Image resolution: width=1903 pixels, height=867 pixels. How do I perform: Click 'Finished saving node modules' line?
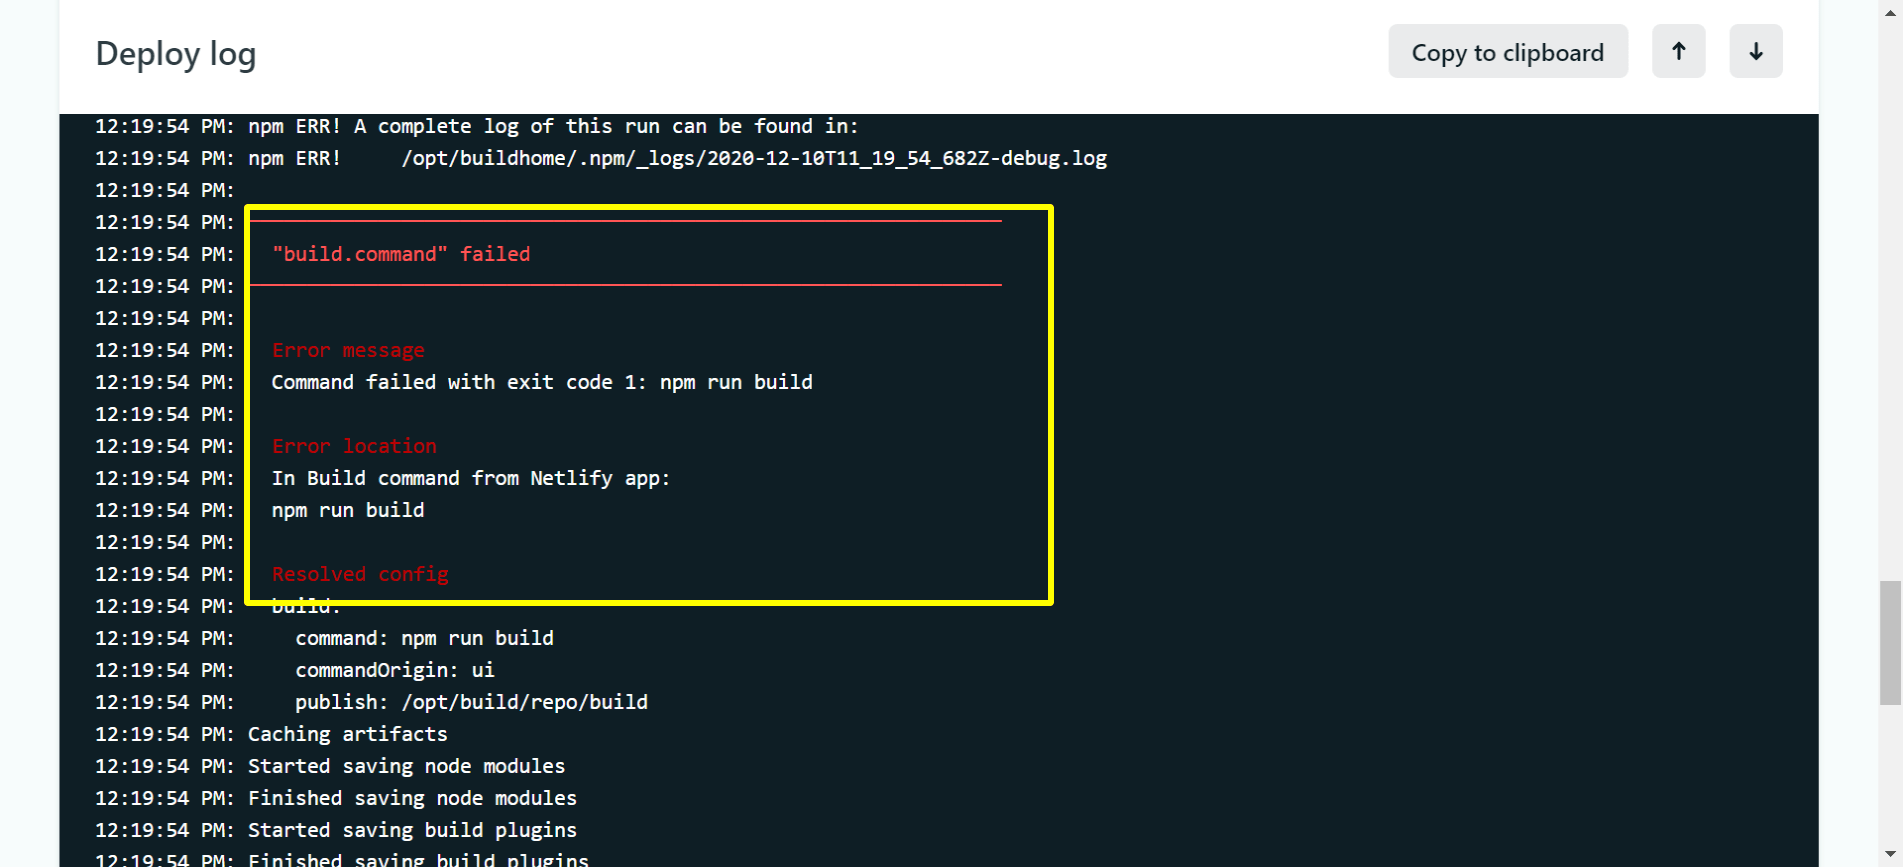point(413,798)
